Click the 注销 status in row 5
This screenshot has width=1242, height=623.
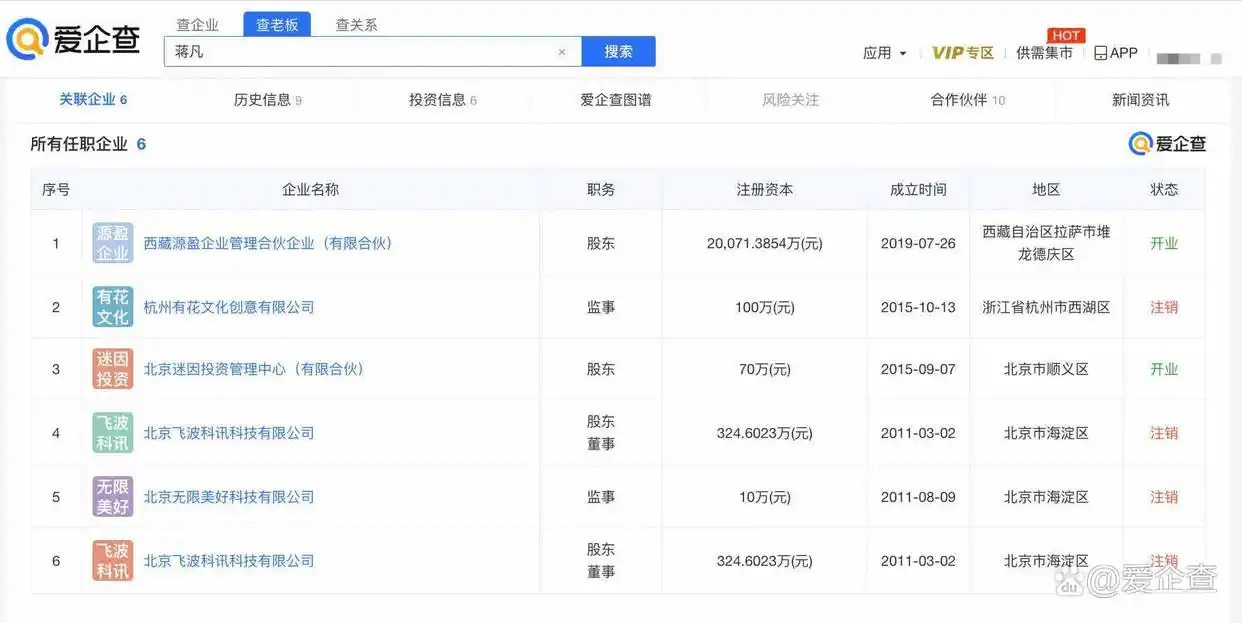pyautogui.click(x=1164, y=497)
